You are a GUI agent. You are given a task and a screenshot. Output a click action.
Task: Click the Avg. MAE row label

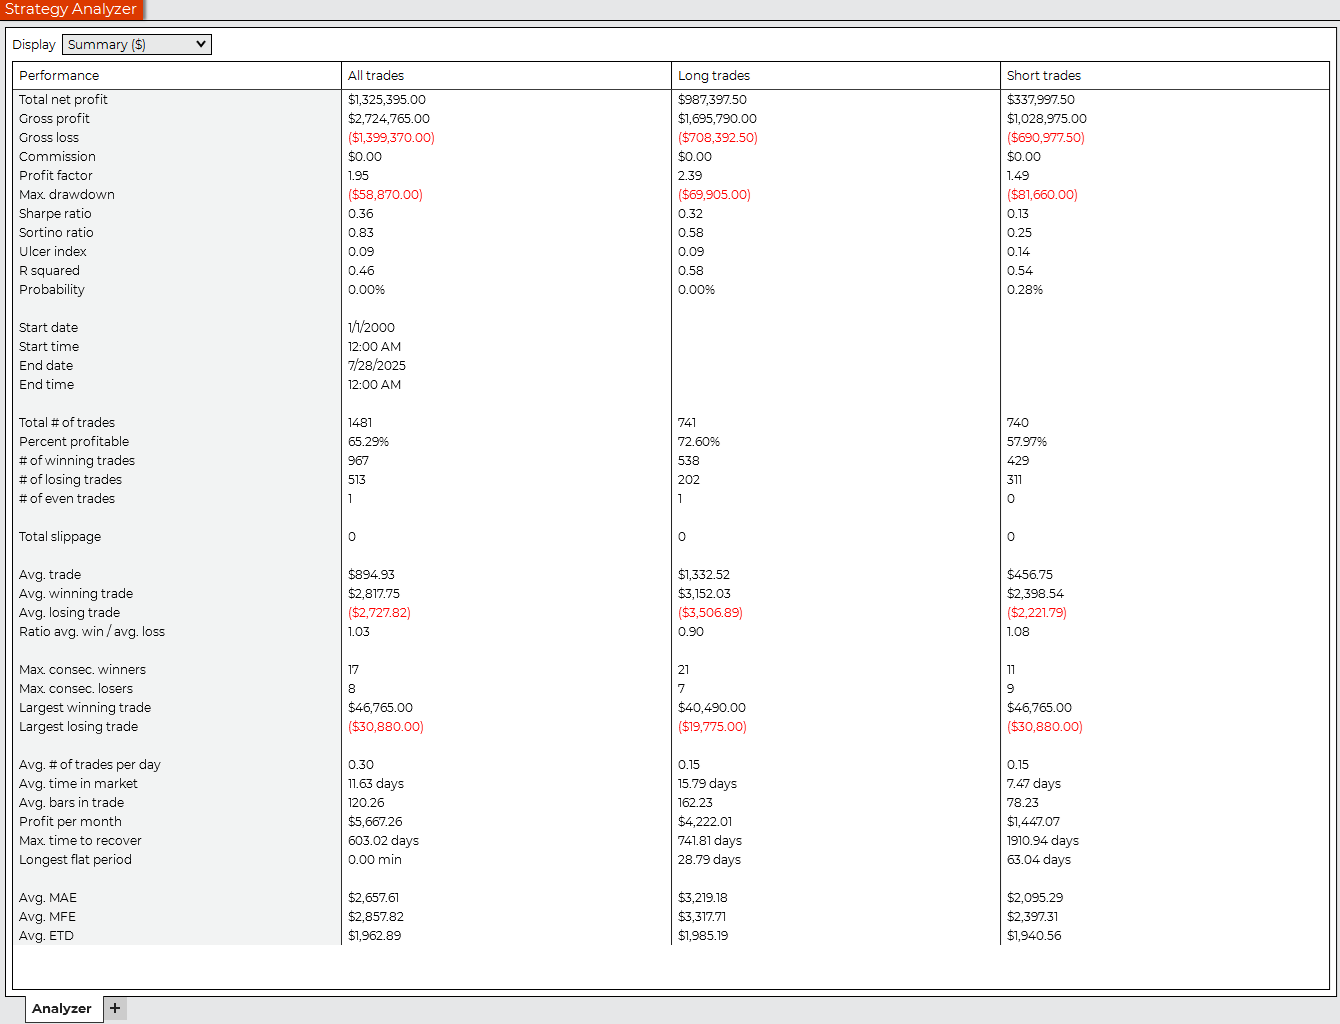point(48,898)
